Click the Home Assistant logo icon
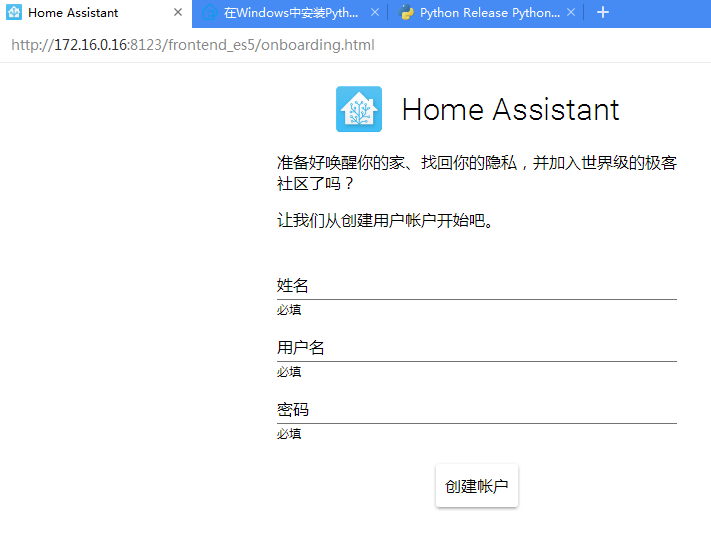The image size is (711, 541). pyautogui.click(x=359, y=109)
